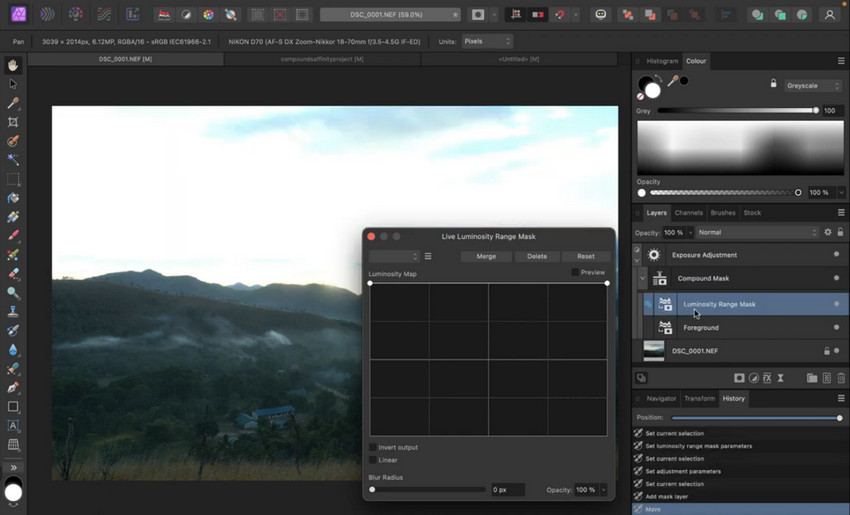Select the Paint Brush tool
This screenshot has height=515, width=850.
tap(13, 236)
